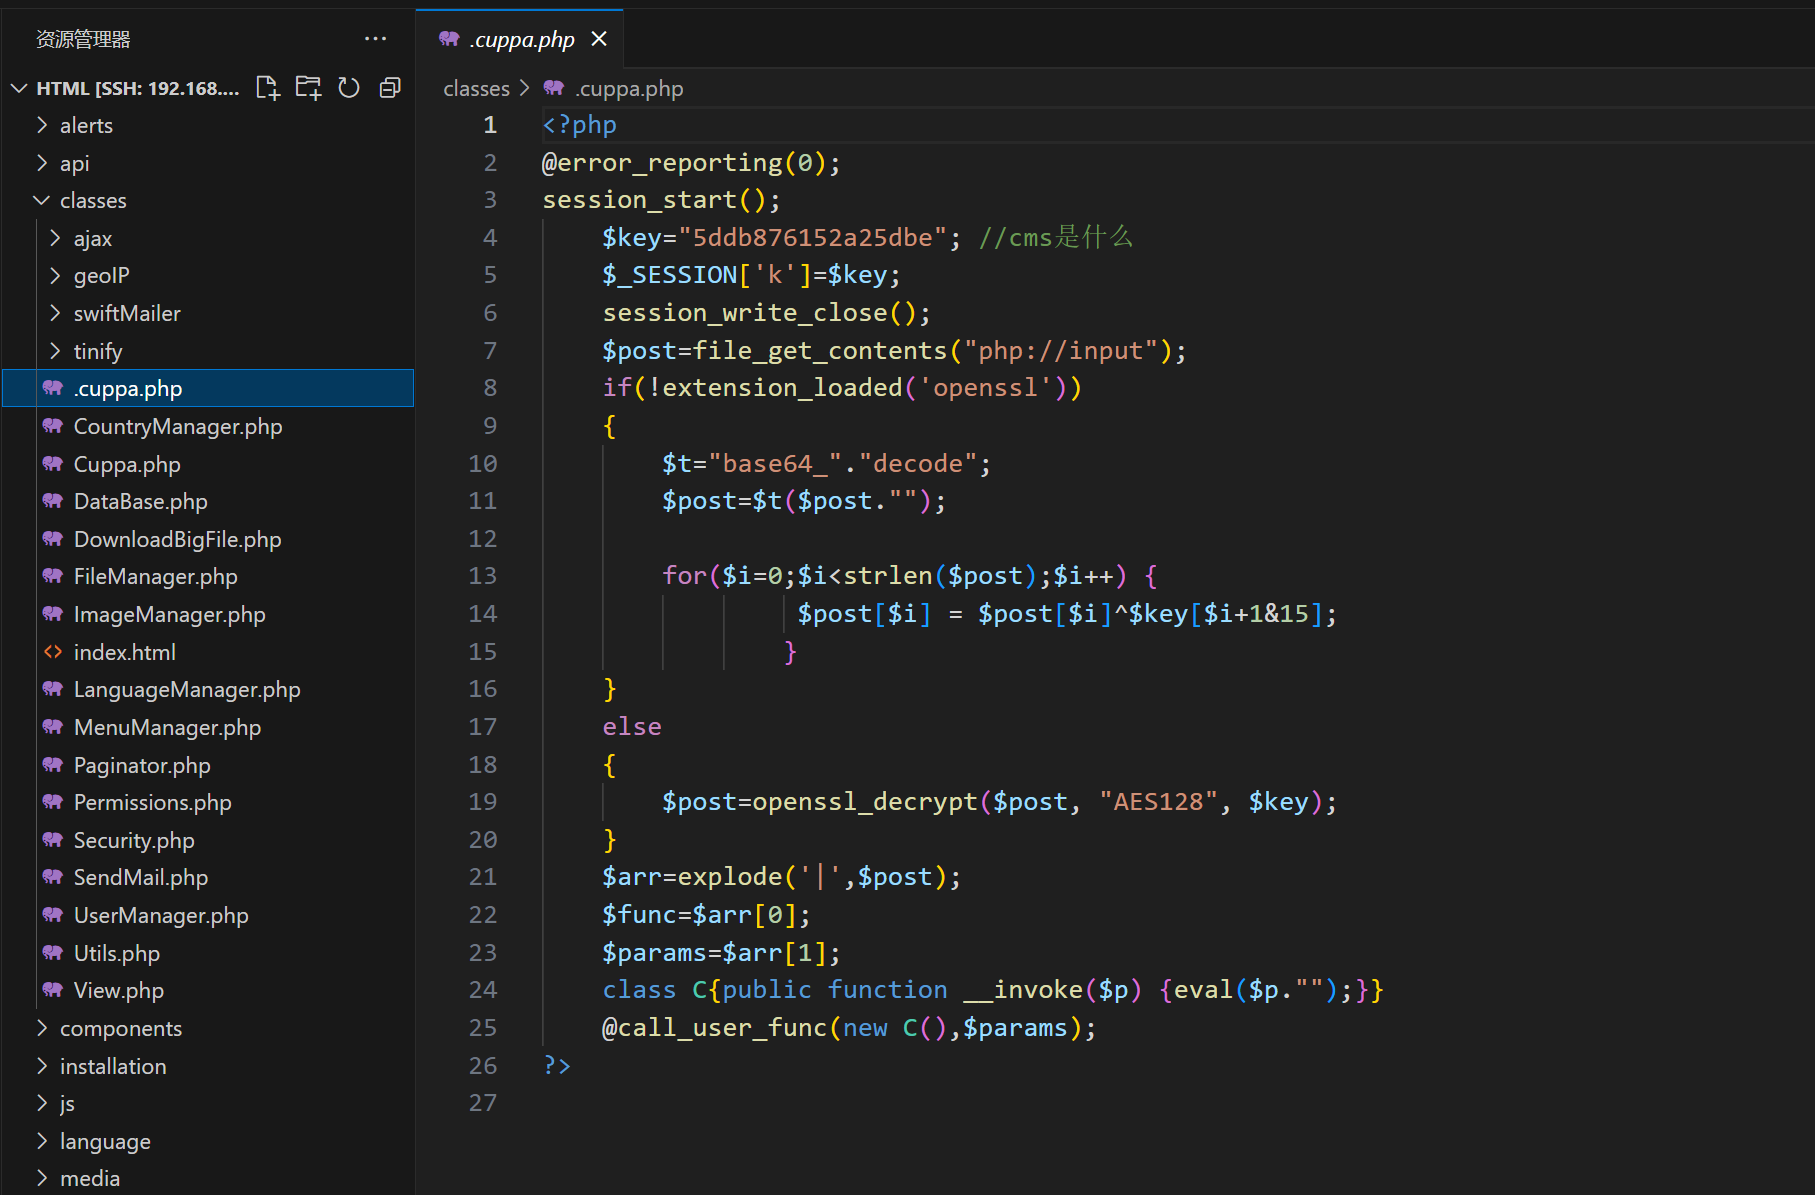1815x1195 pixels.
Task: Close the .cuppa.php editor tab
Action: pyautogui.click(x=599, y=39)
